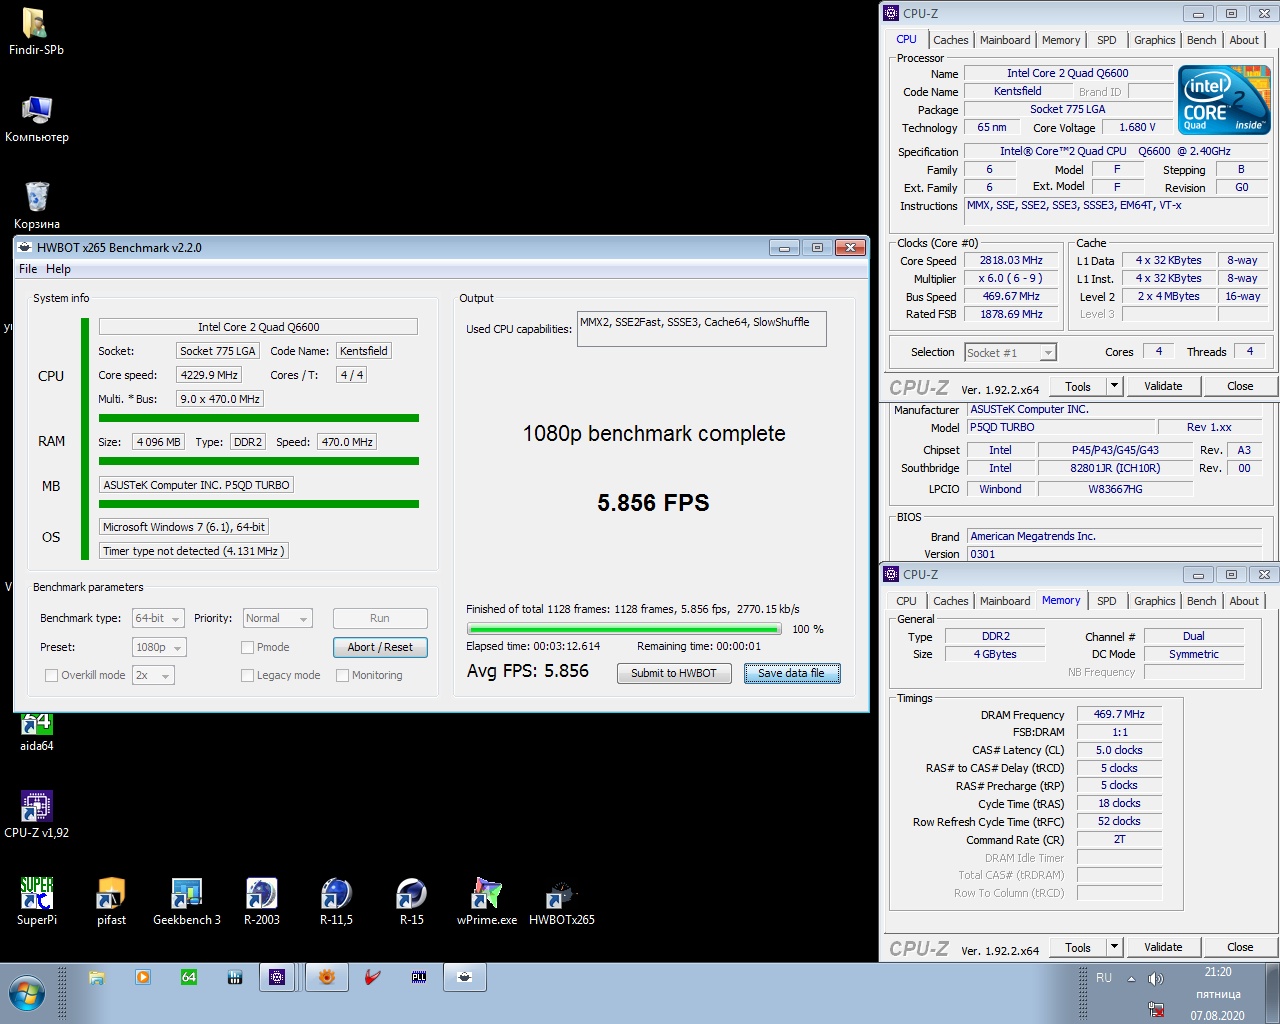Click the benchmark progress bar
The image size is (1280, 1024).
[x=624, y=629]
